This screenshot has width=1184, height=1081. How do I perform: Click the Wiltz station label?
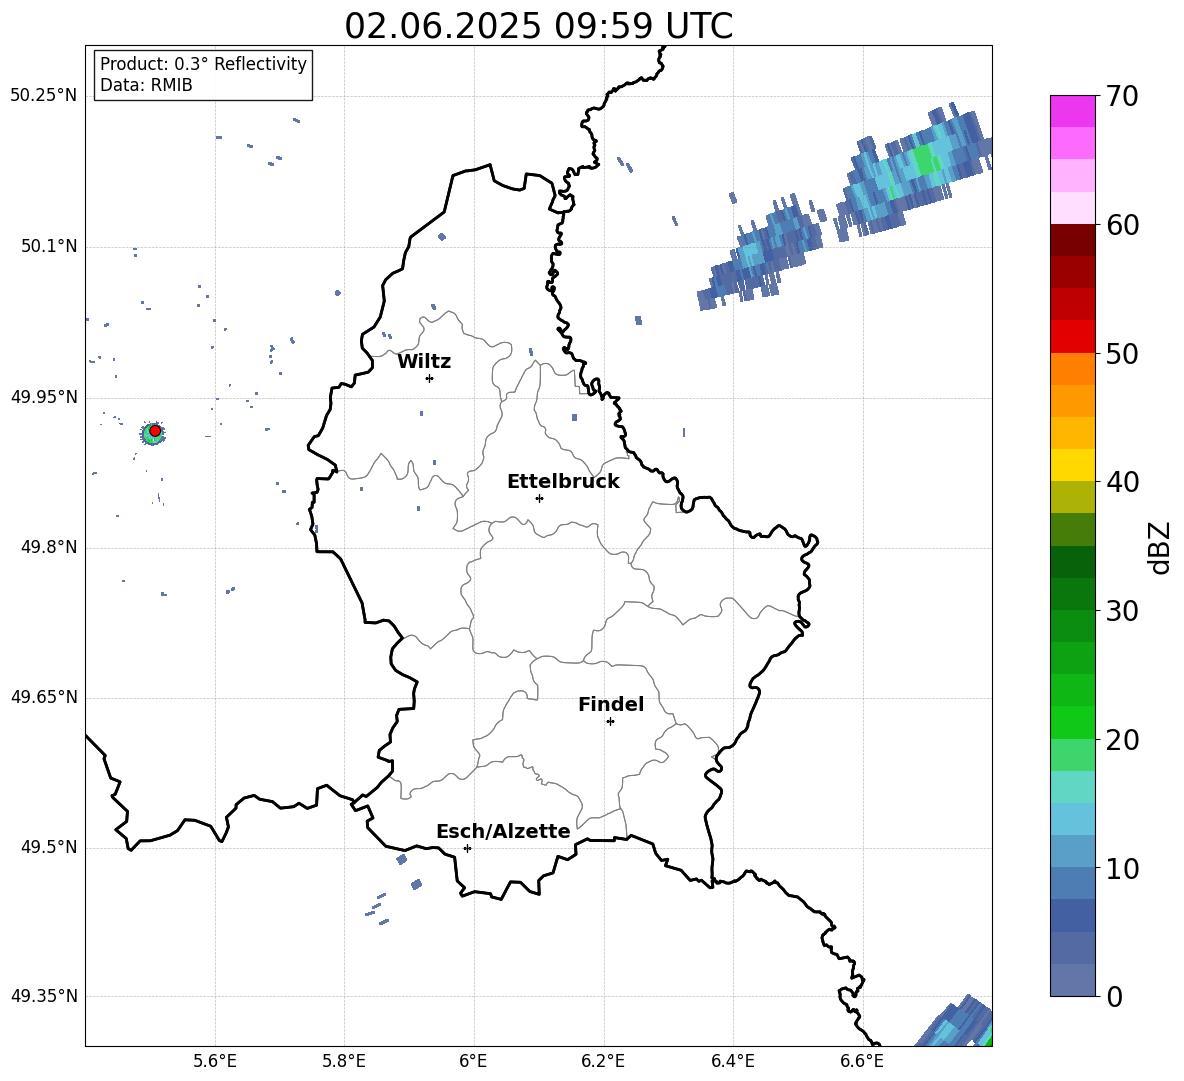click(424, 362)
